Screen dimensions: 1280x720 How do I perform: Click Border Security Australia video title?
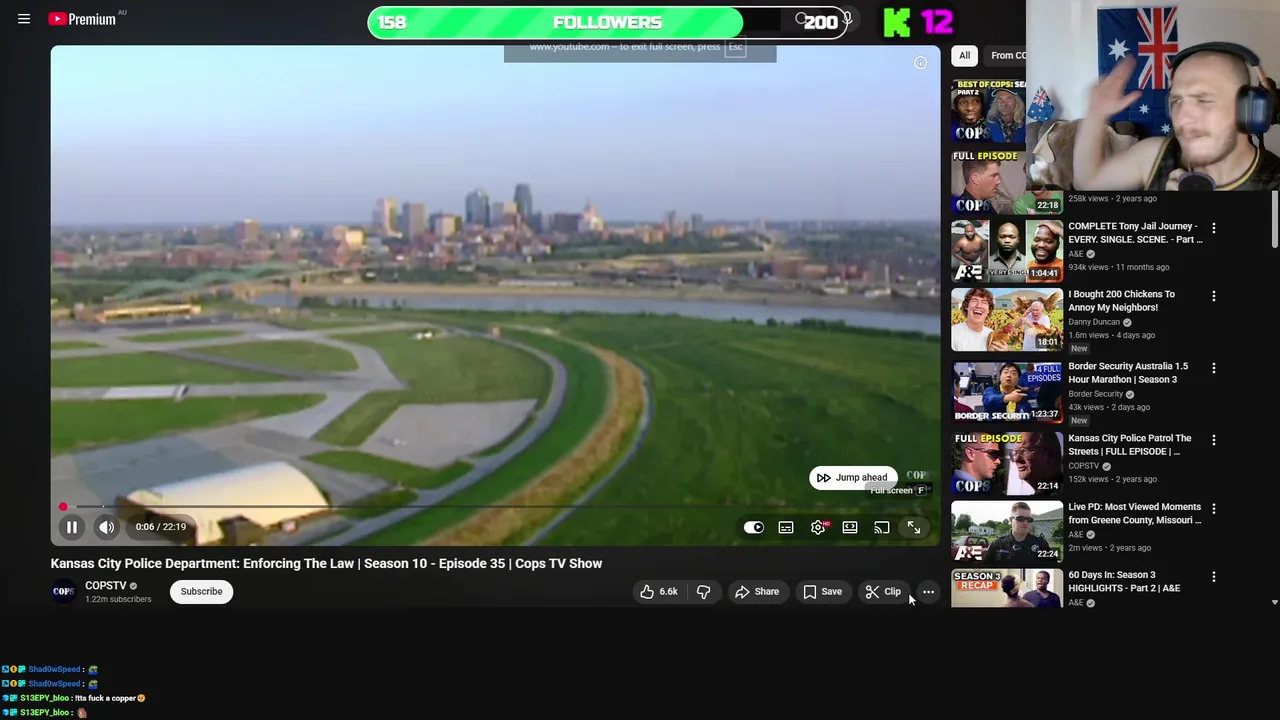pos(1128,373)
